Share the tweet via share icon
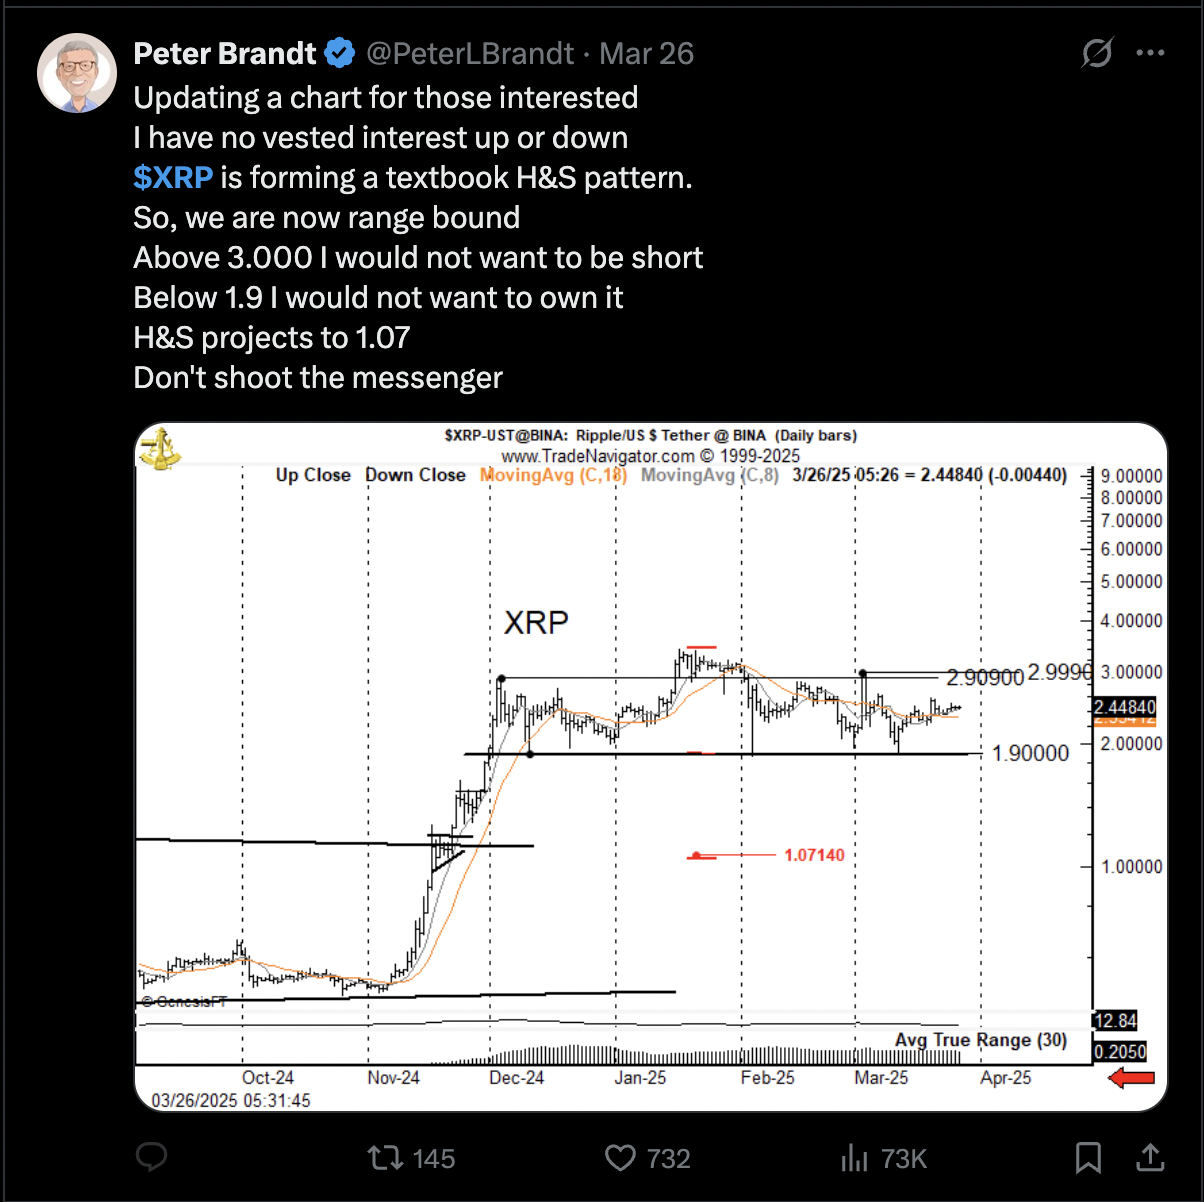Screen dimensions: 1204x1202 1151,1158
